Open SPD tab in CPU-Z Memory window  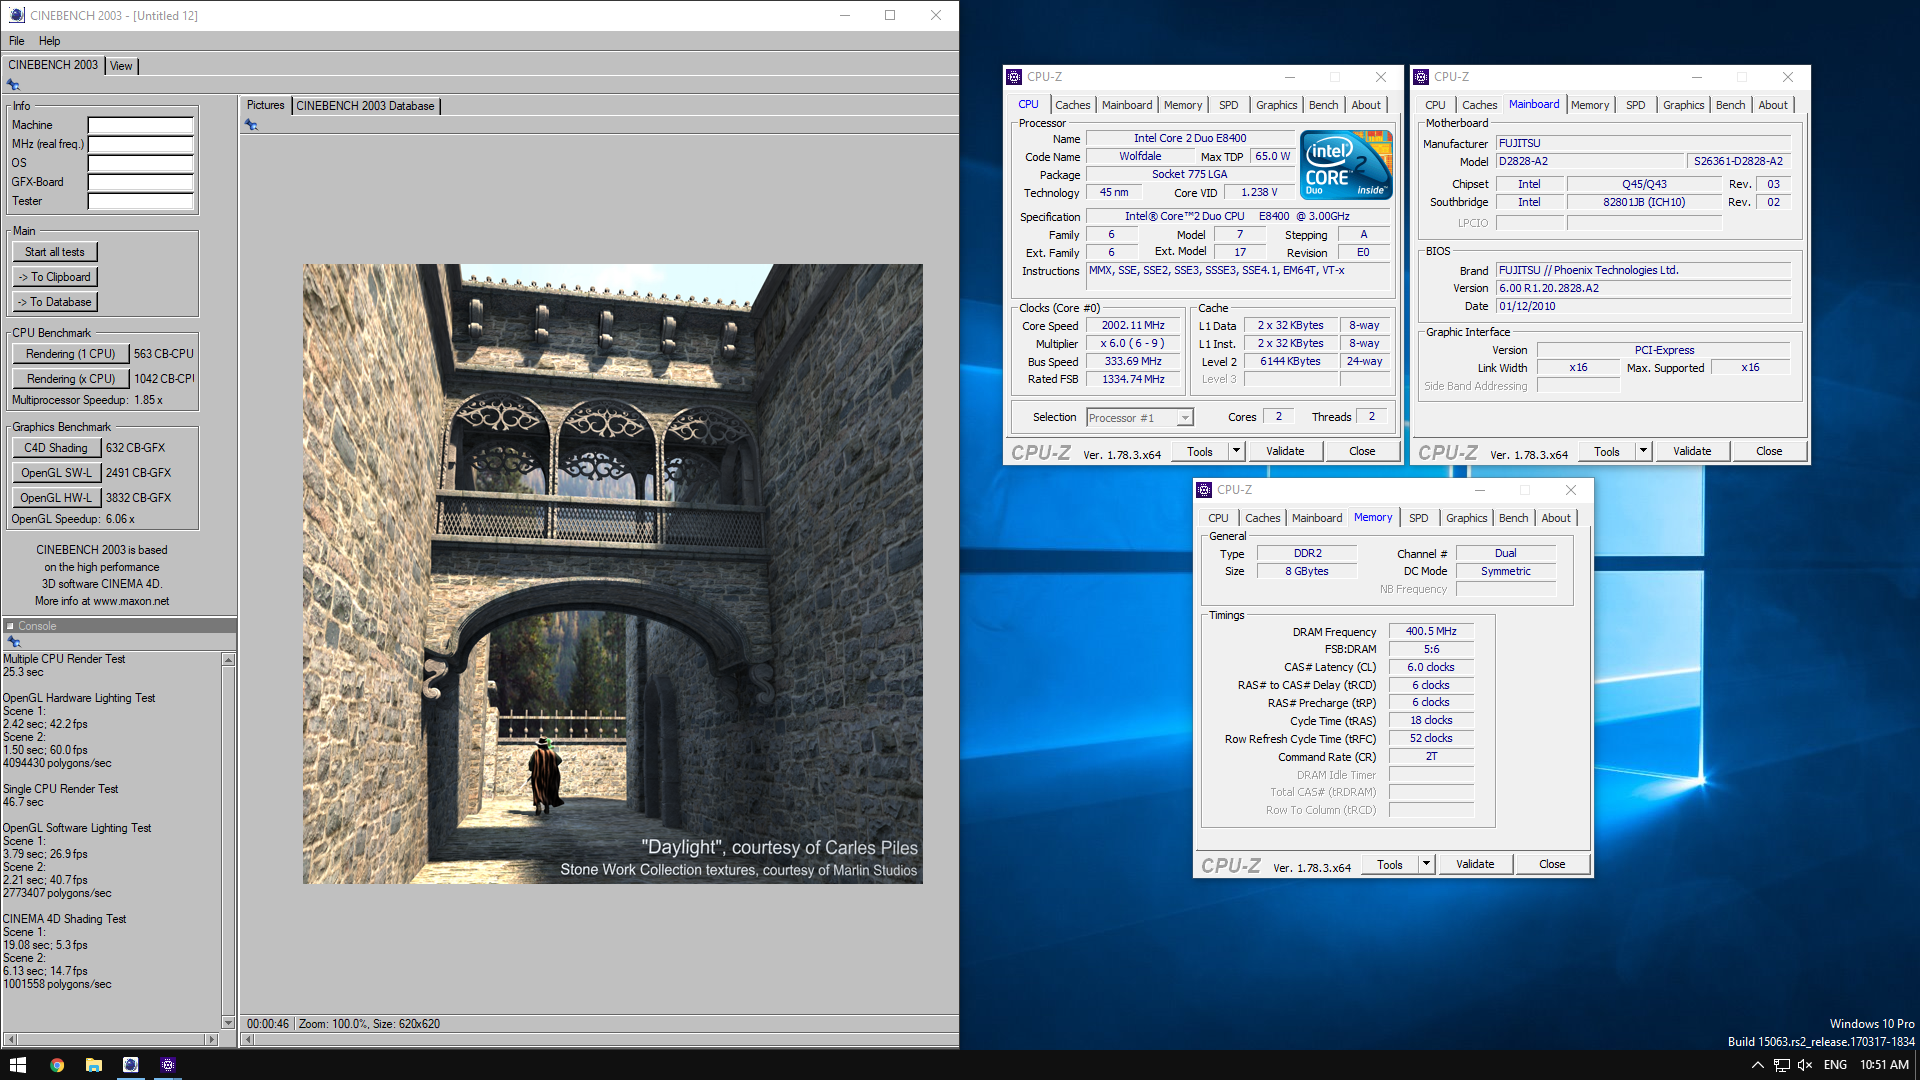coord(1419,518)
